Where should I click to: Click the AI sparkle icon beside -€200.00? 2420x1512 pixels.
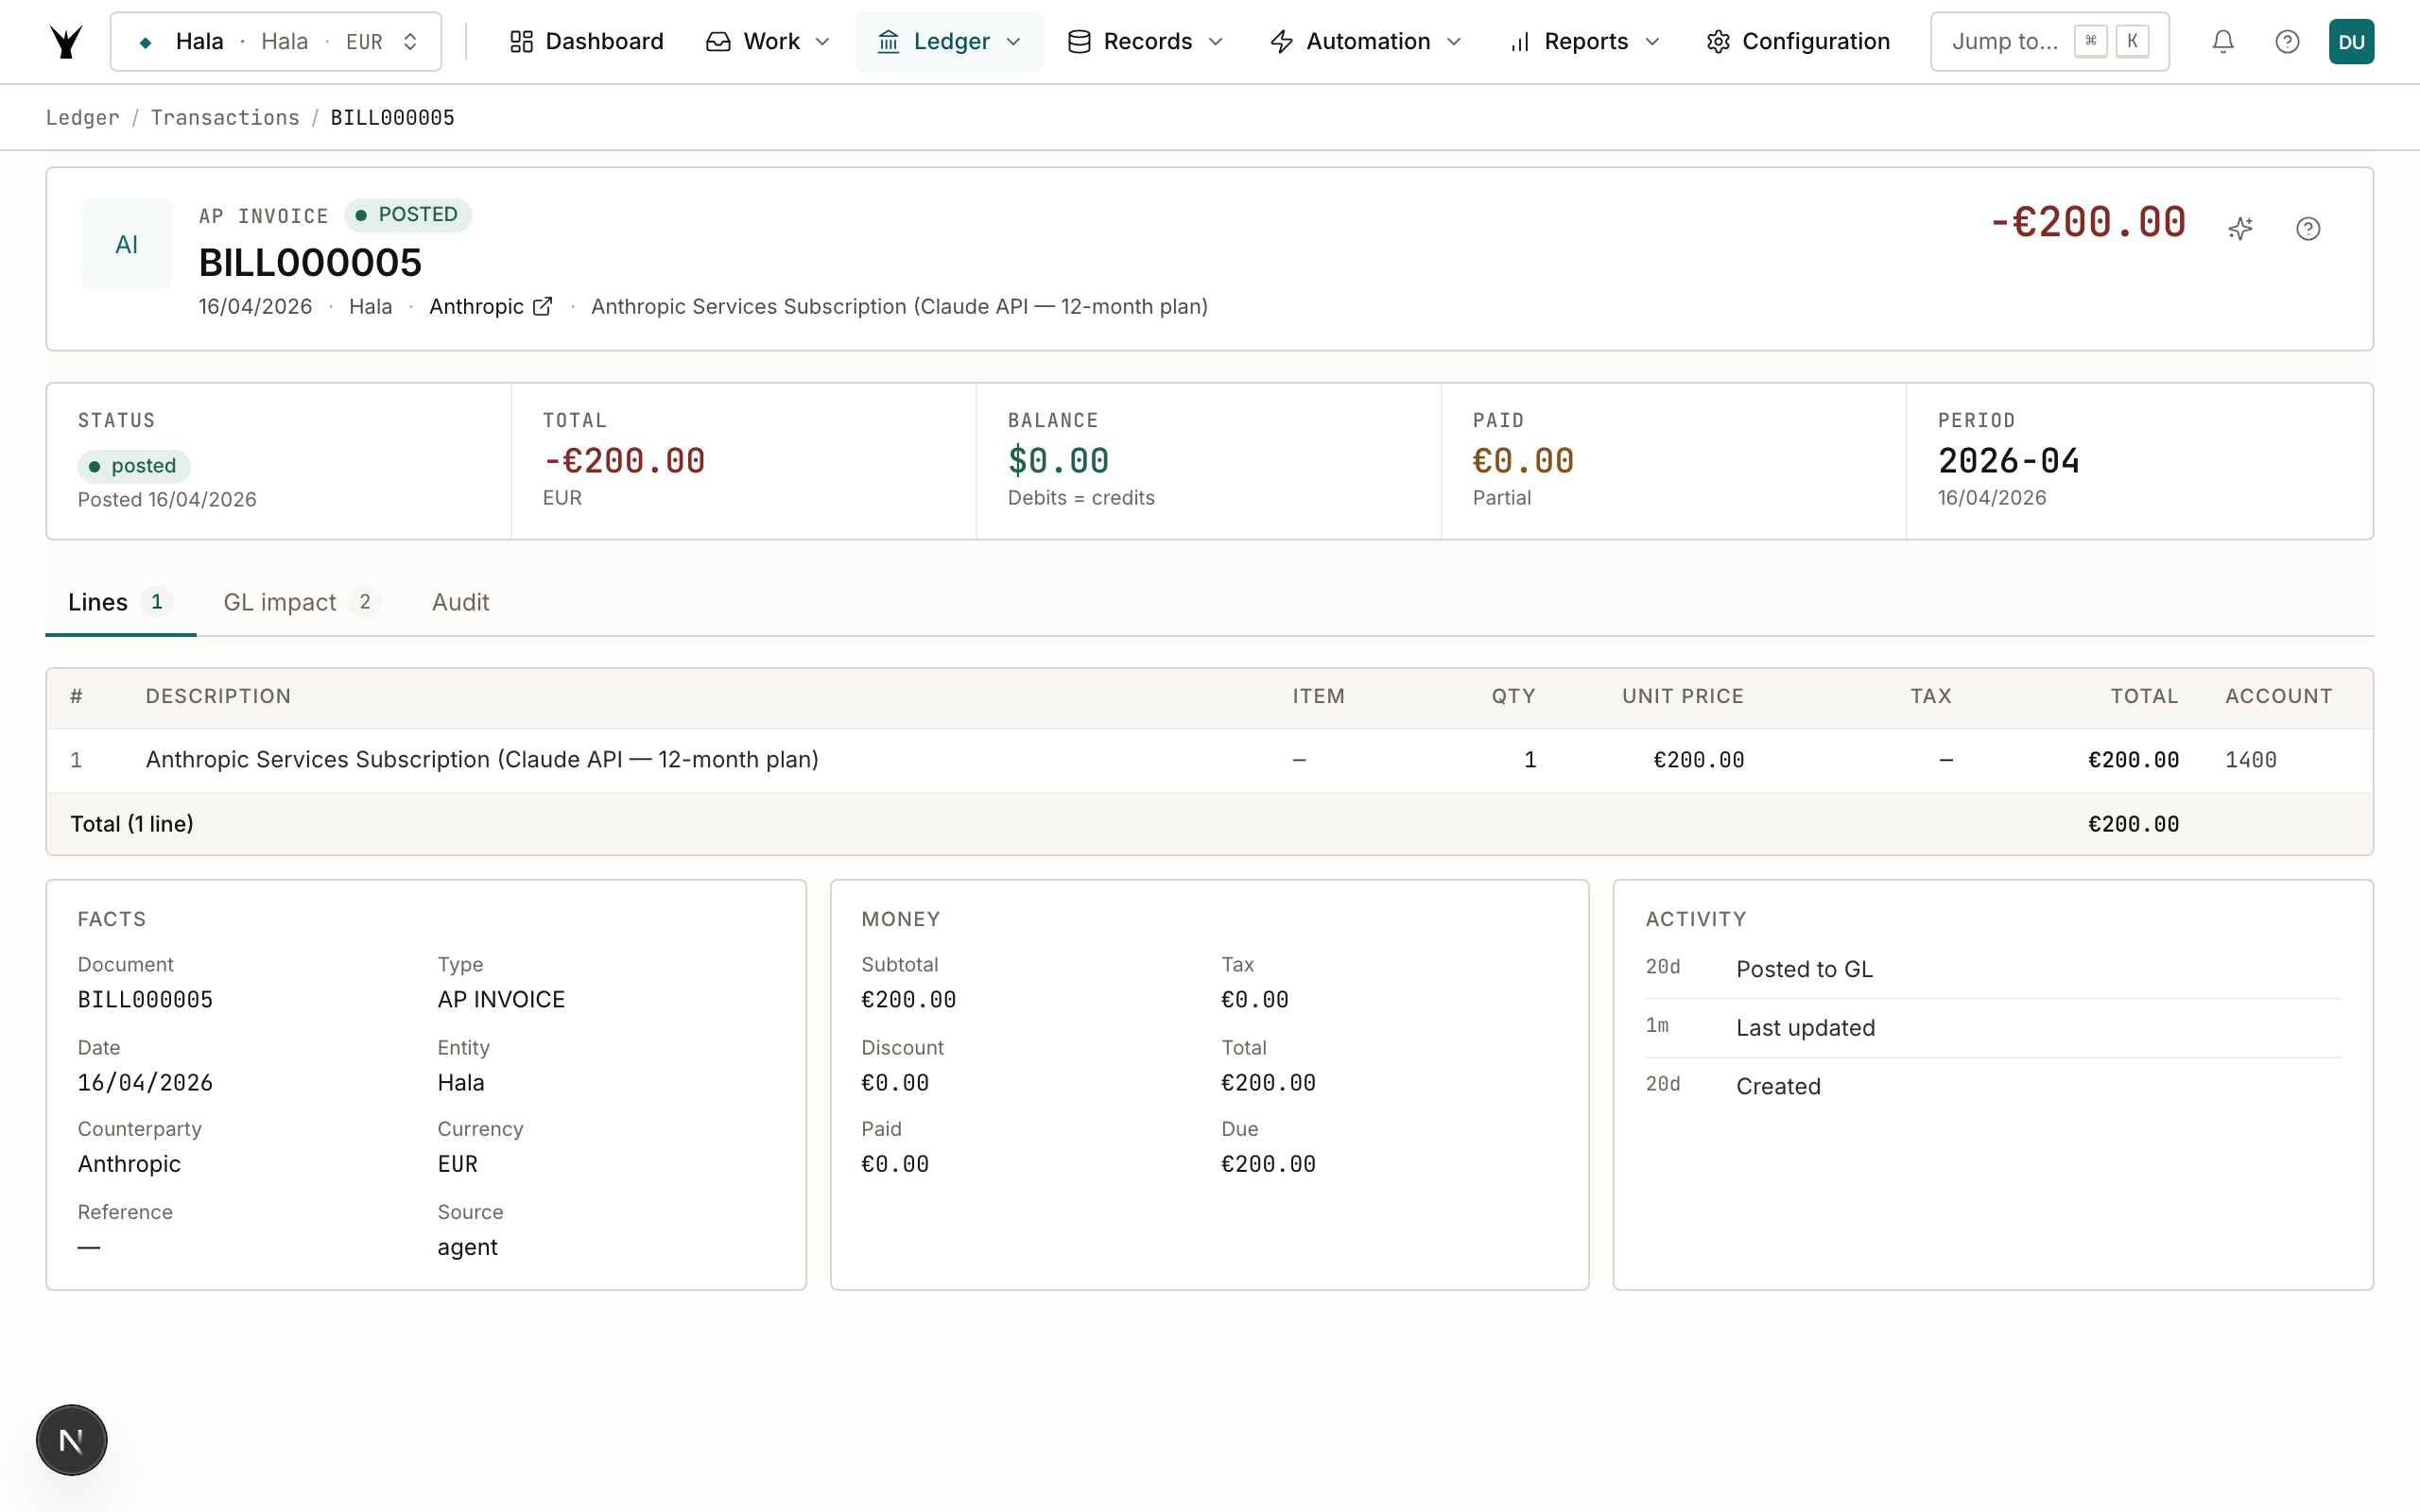(2240, 228)
